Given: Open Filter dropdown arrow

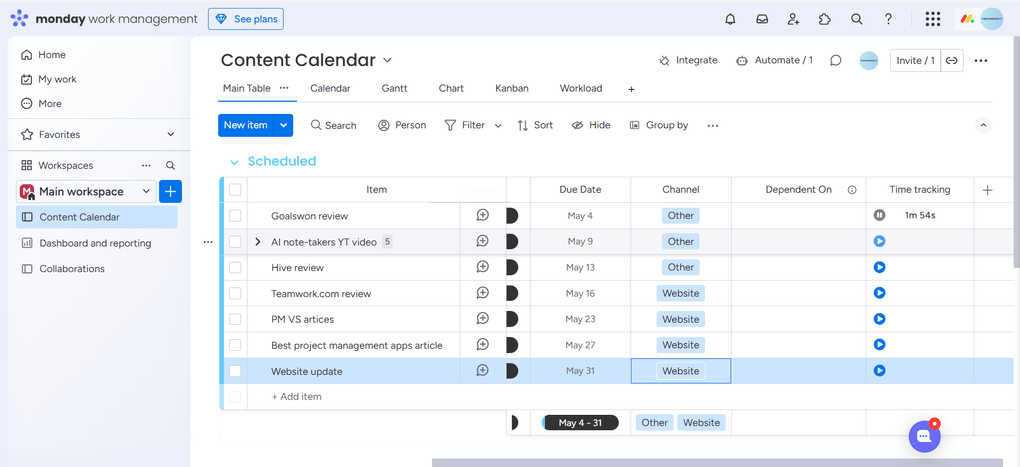Looking at the screenshot, I should pos(498,126).
